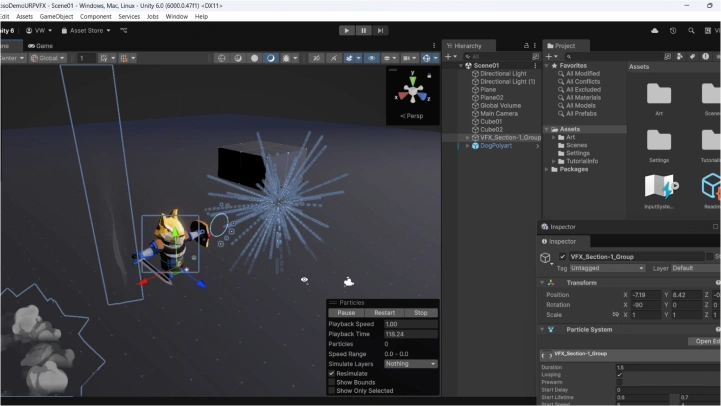Open the Global handle rotation dropdown
The width and height of the screenshot is (721, 406).
coord(48,58)
